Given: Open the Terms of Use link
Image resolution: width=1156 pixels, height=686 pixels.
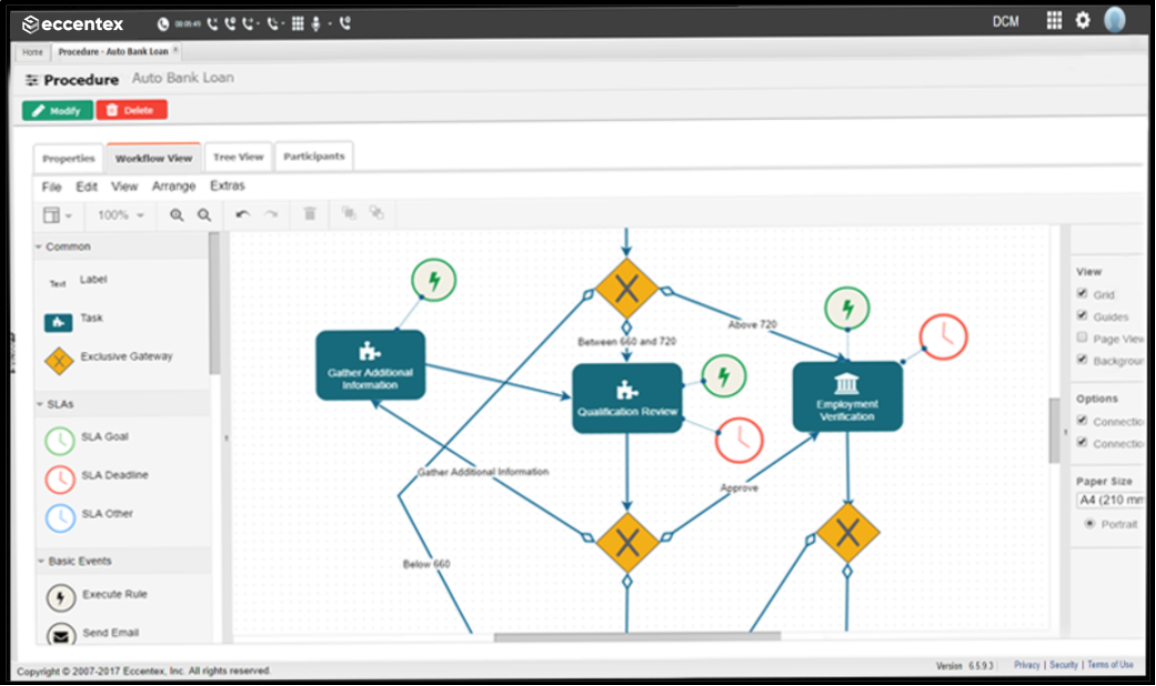Looking at the screenshot, I should tap(1110, 665).
